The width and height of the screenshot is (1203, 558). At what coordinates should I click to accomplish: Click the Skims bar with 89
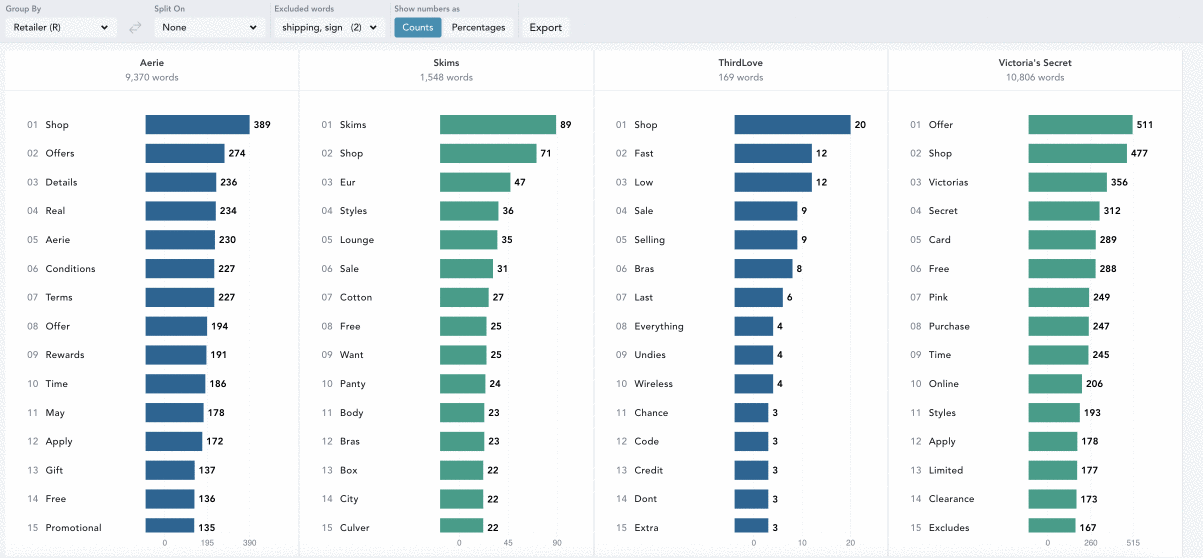[x=498, y=125]
